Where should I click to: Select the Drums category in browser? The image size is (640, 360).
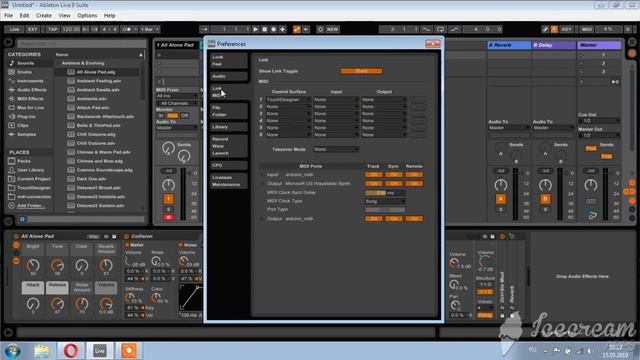[x=24, y=72]
